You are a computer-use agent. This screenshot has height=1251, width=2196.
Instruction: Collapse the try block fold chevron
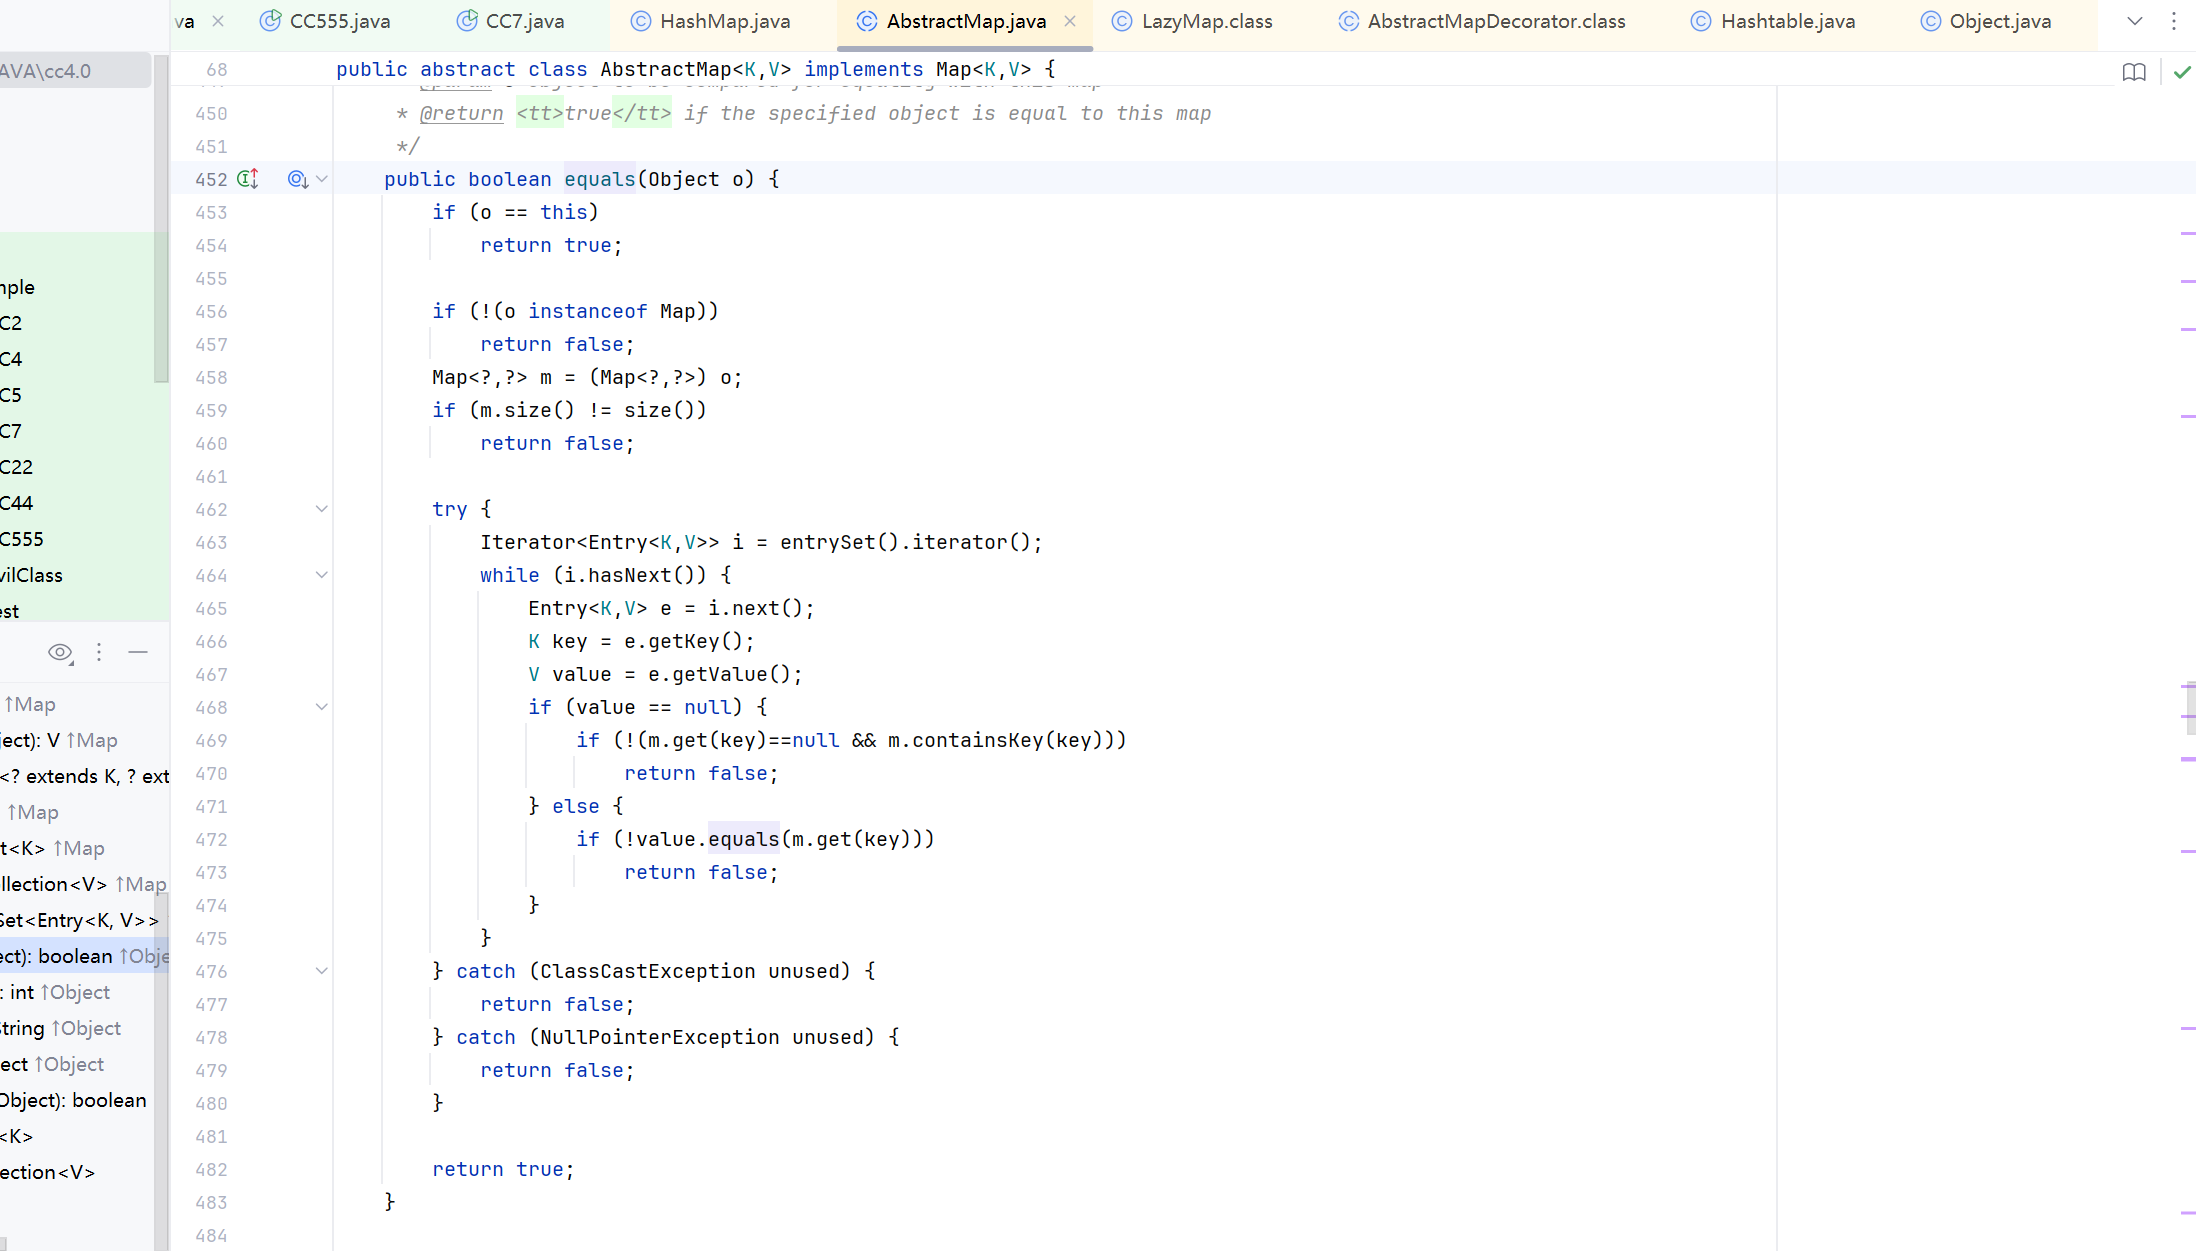click(322, 509)
